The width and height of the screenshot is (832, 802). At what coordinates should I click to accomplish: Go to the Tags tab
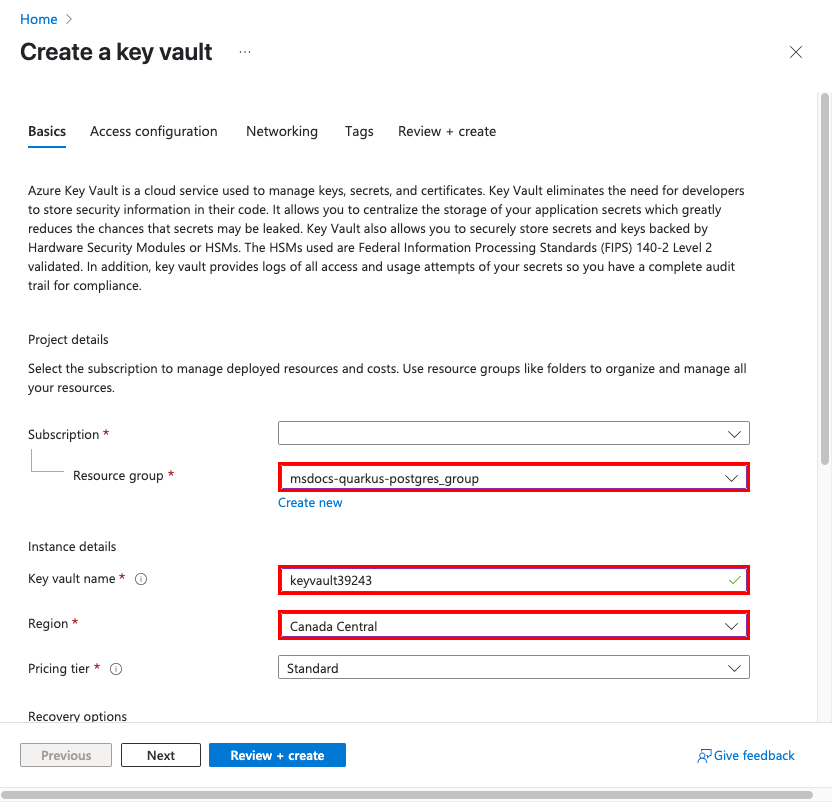pyautogui.click(x=359, y=131)
